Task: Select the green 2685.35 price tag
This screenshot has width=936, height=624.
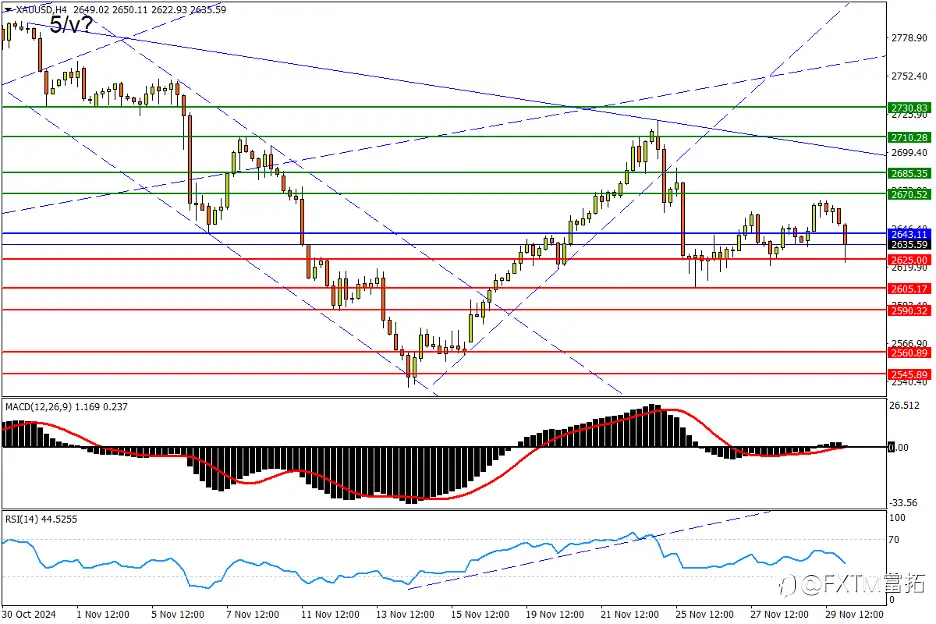Action: [909, 173]
